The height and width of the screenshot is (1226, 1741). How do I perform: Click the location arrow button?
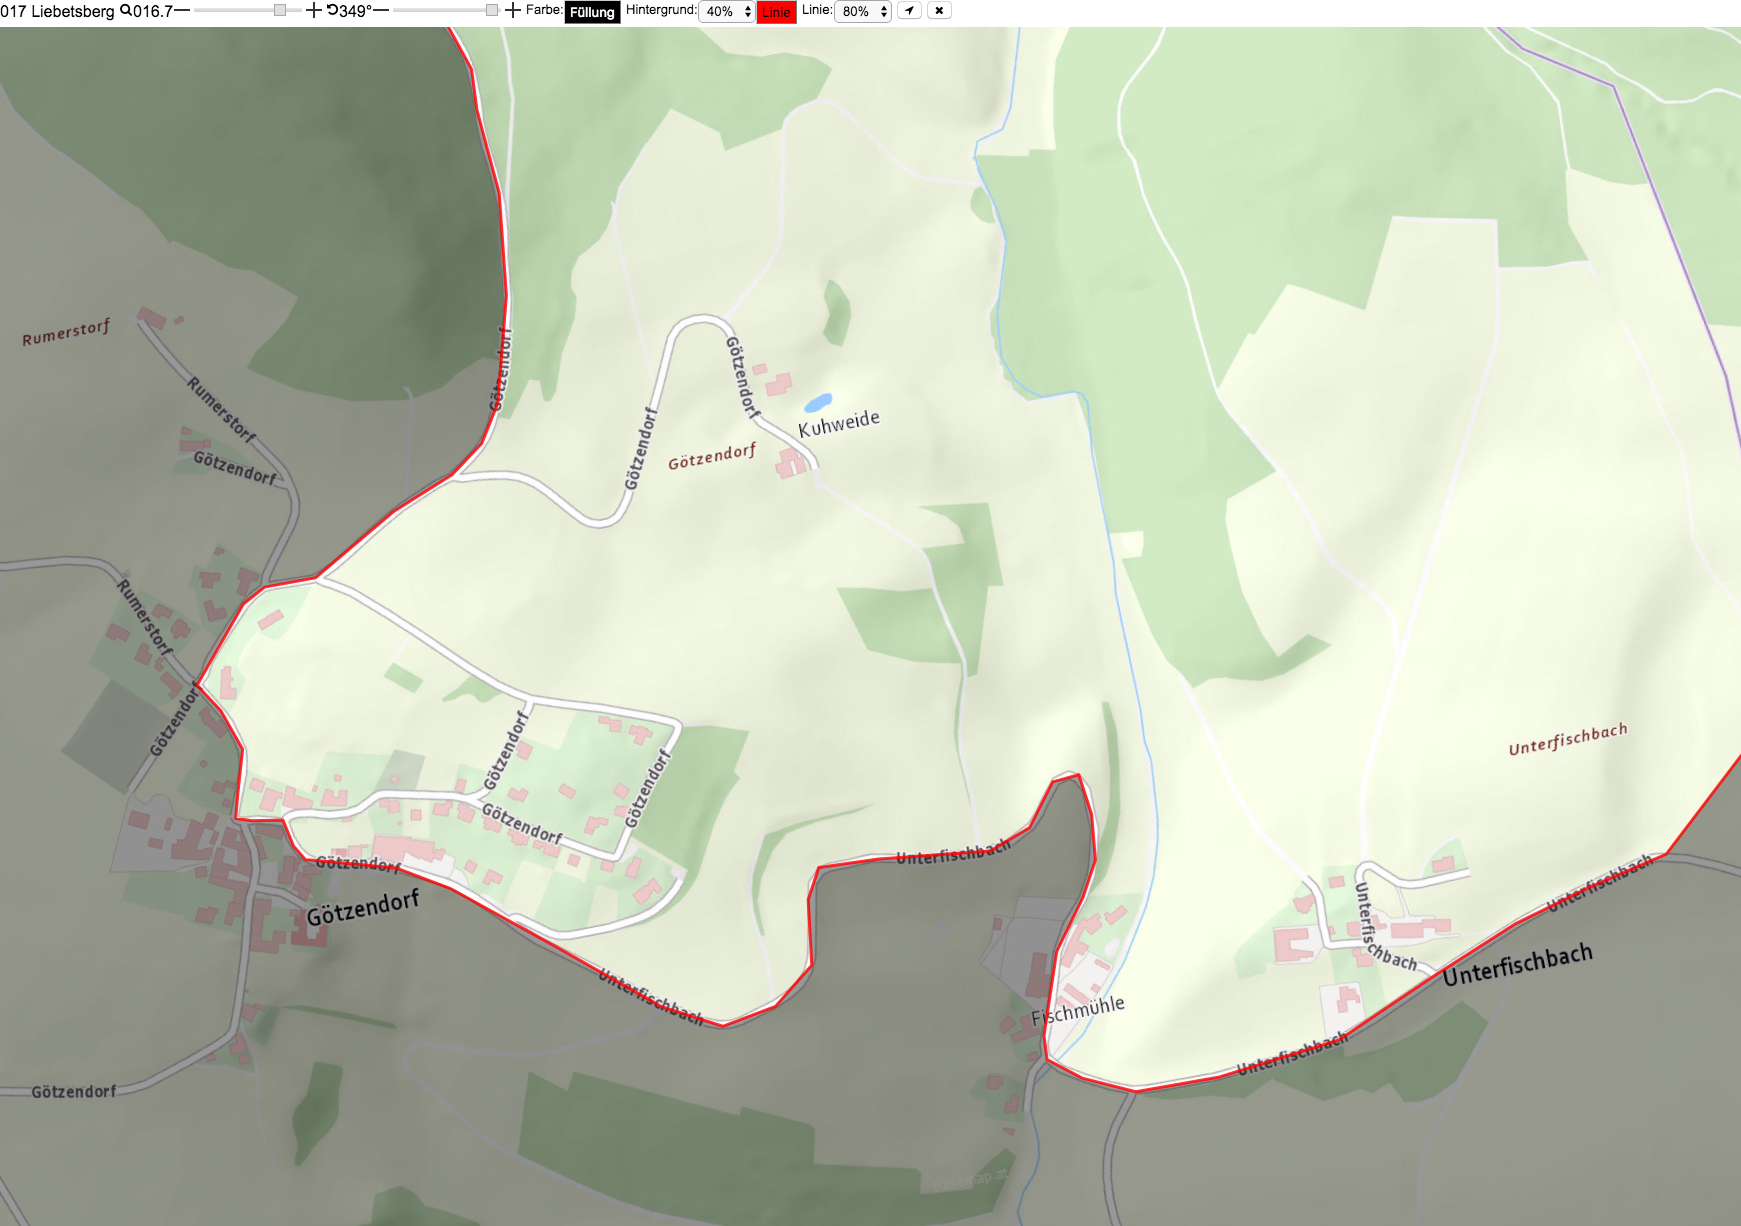[909, 10]
